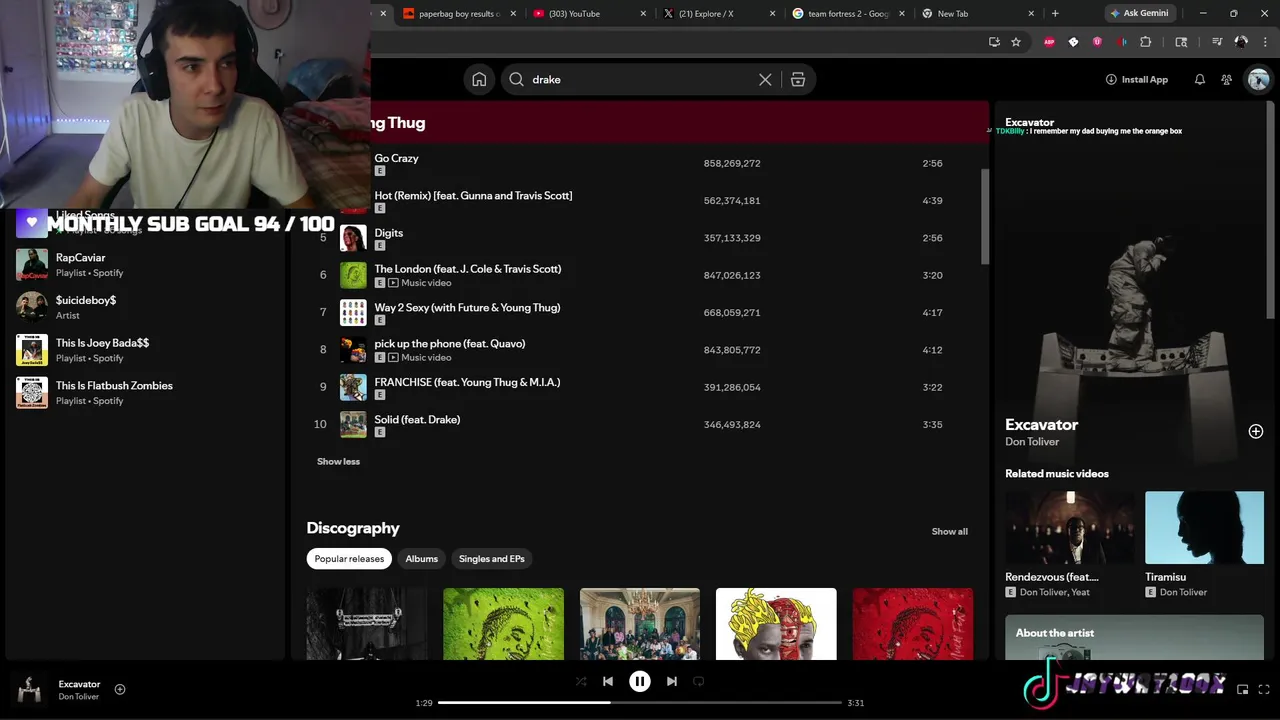Screen dimensions: 1280x720
Task: Enter full screen player
Action: [x=1265, y=689]
